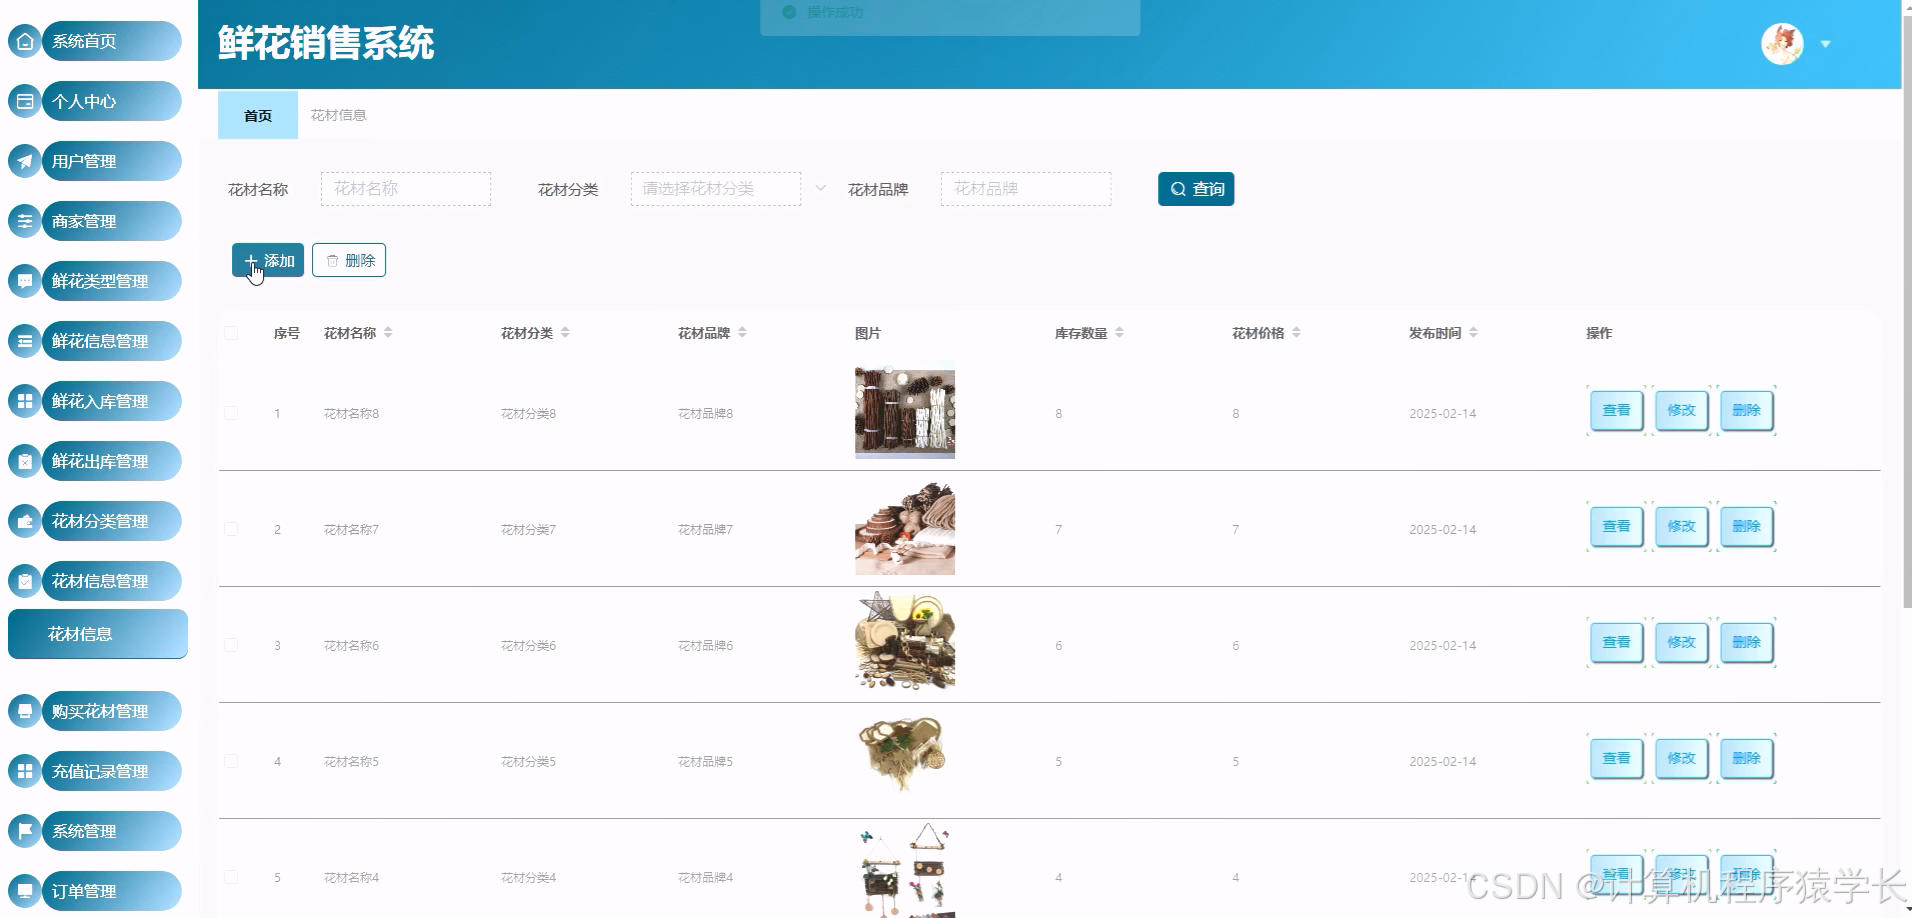Click 修改 on the 花材名称5 row

tap(1681, 758)
